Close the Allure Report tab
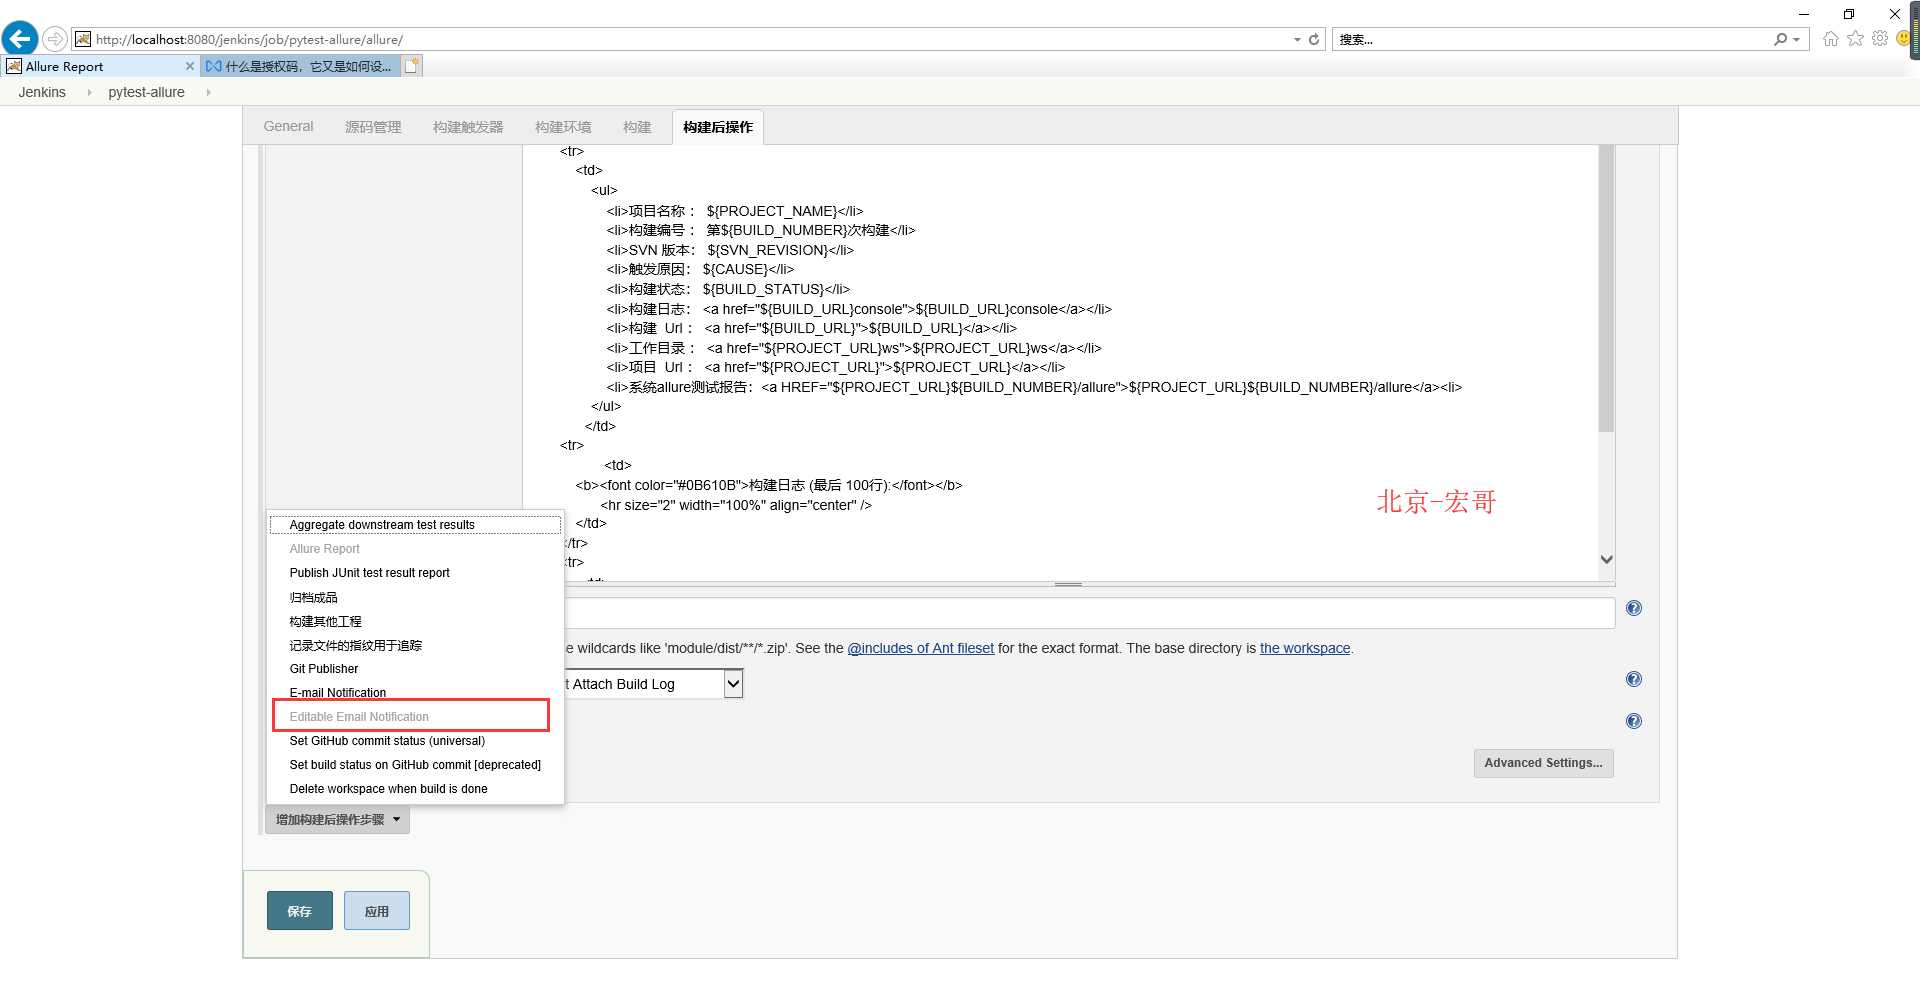Image resolution: width=1920 pixels, height=996 pixels. (189, 66)
